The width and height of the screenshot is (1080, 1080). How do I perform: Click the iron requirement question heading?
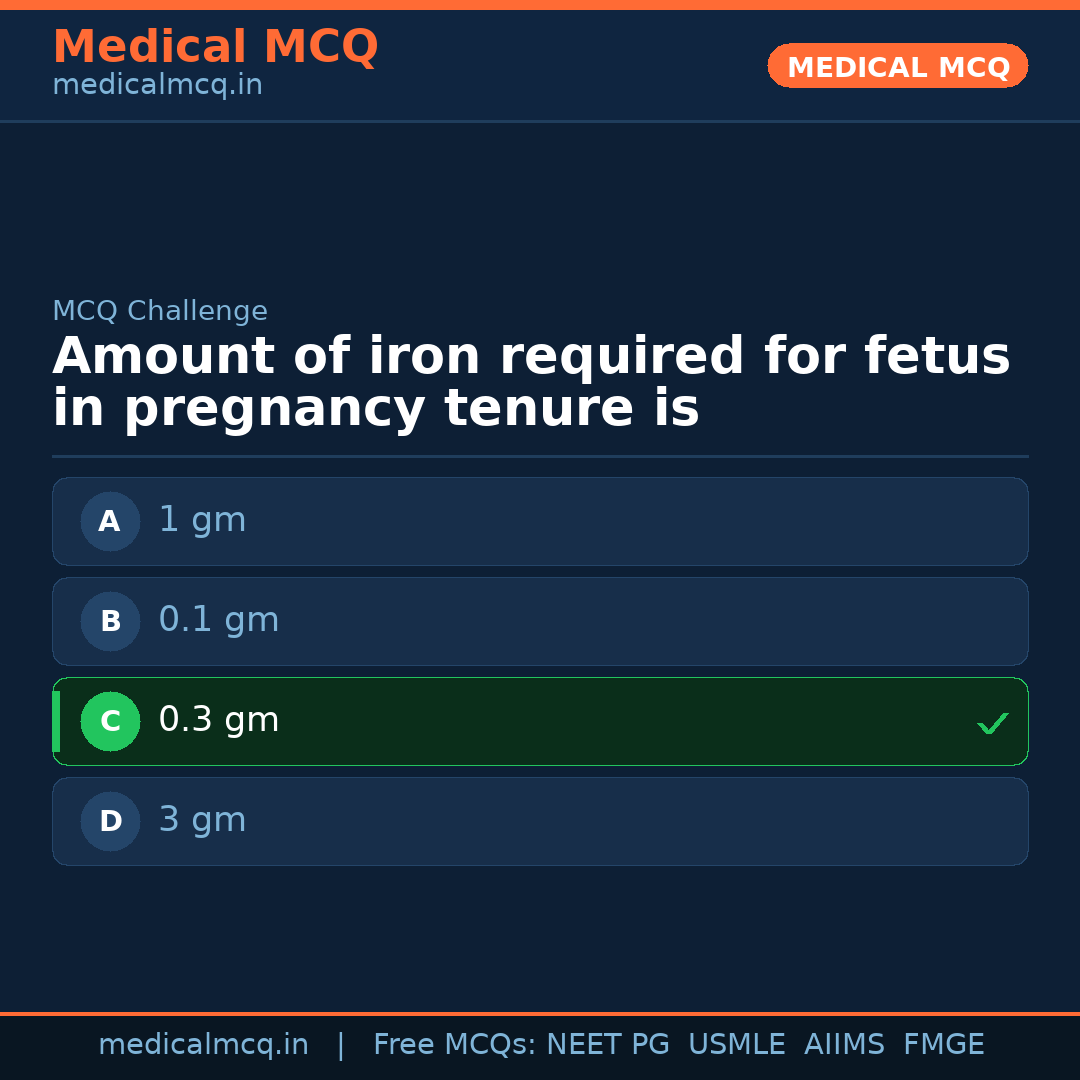[530, 383]
